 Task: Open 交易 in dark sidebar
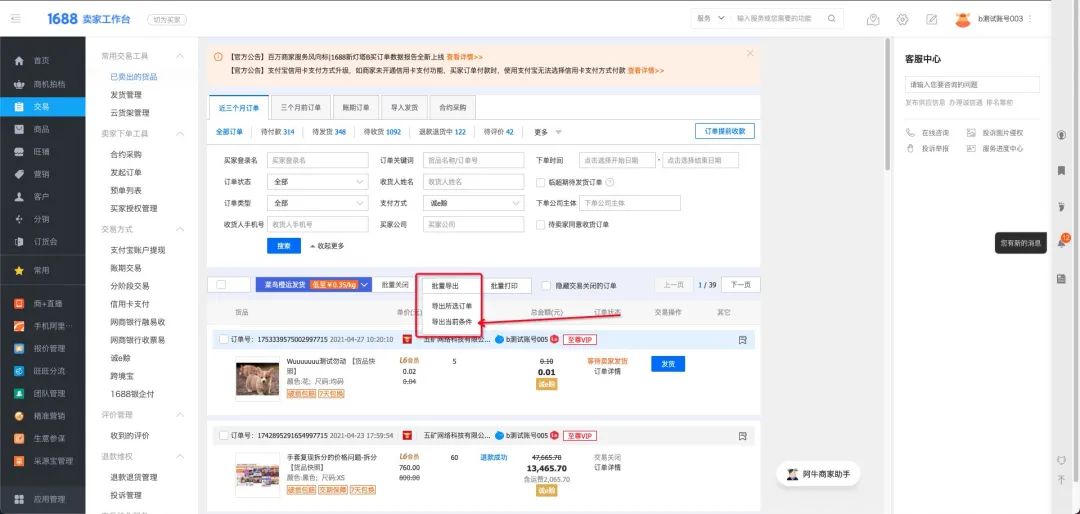(41, 107)
